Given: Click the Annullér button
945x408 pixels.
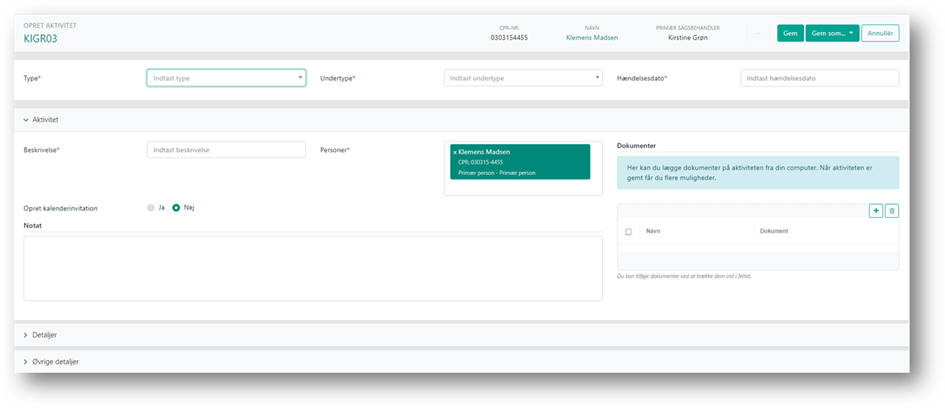Looking at the screenshot, I should point(880,33).
